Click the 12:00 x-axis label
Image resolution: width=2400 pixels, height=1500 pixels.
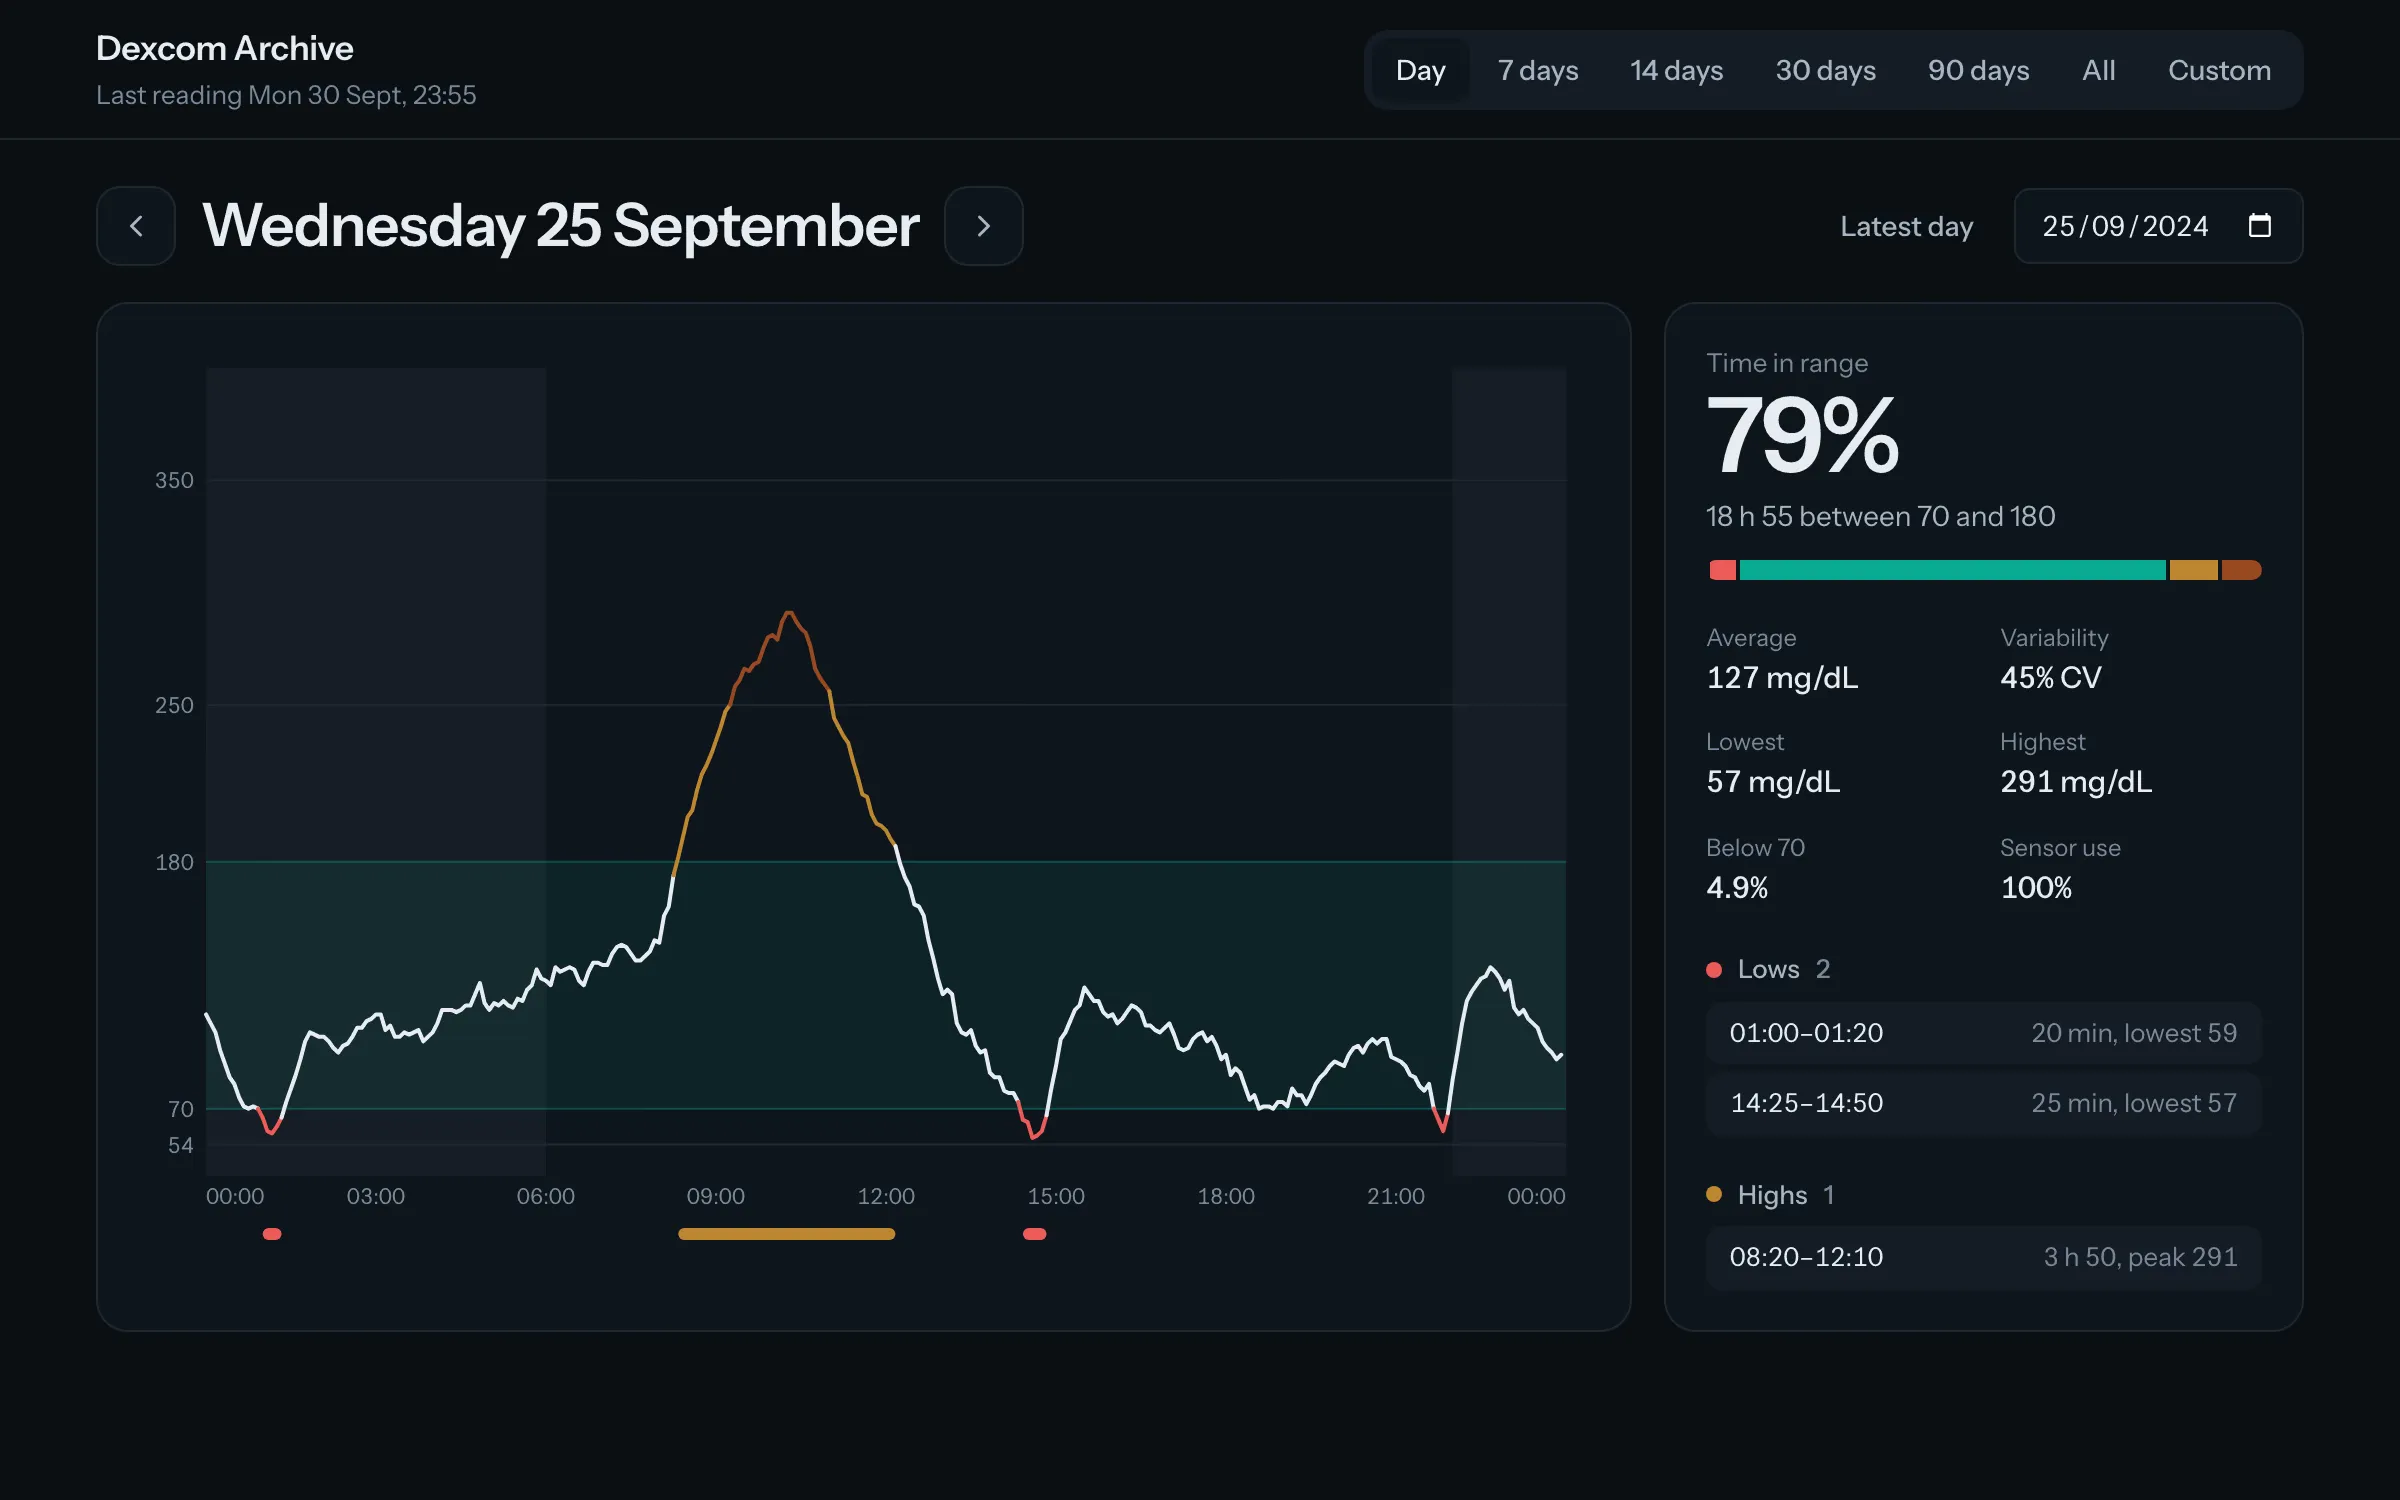[886, 1196]
